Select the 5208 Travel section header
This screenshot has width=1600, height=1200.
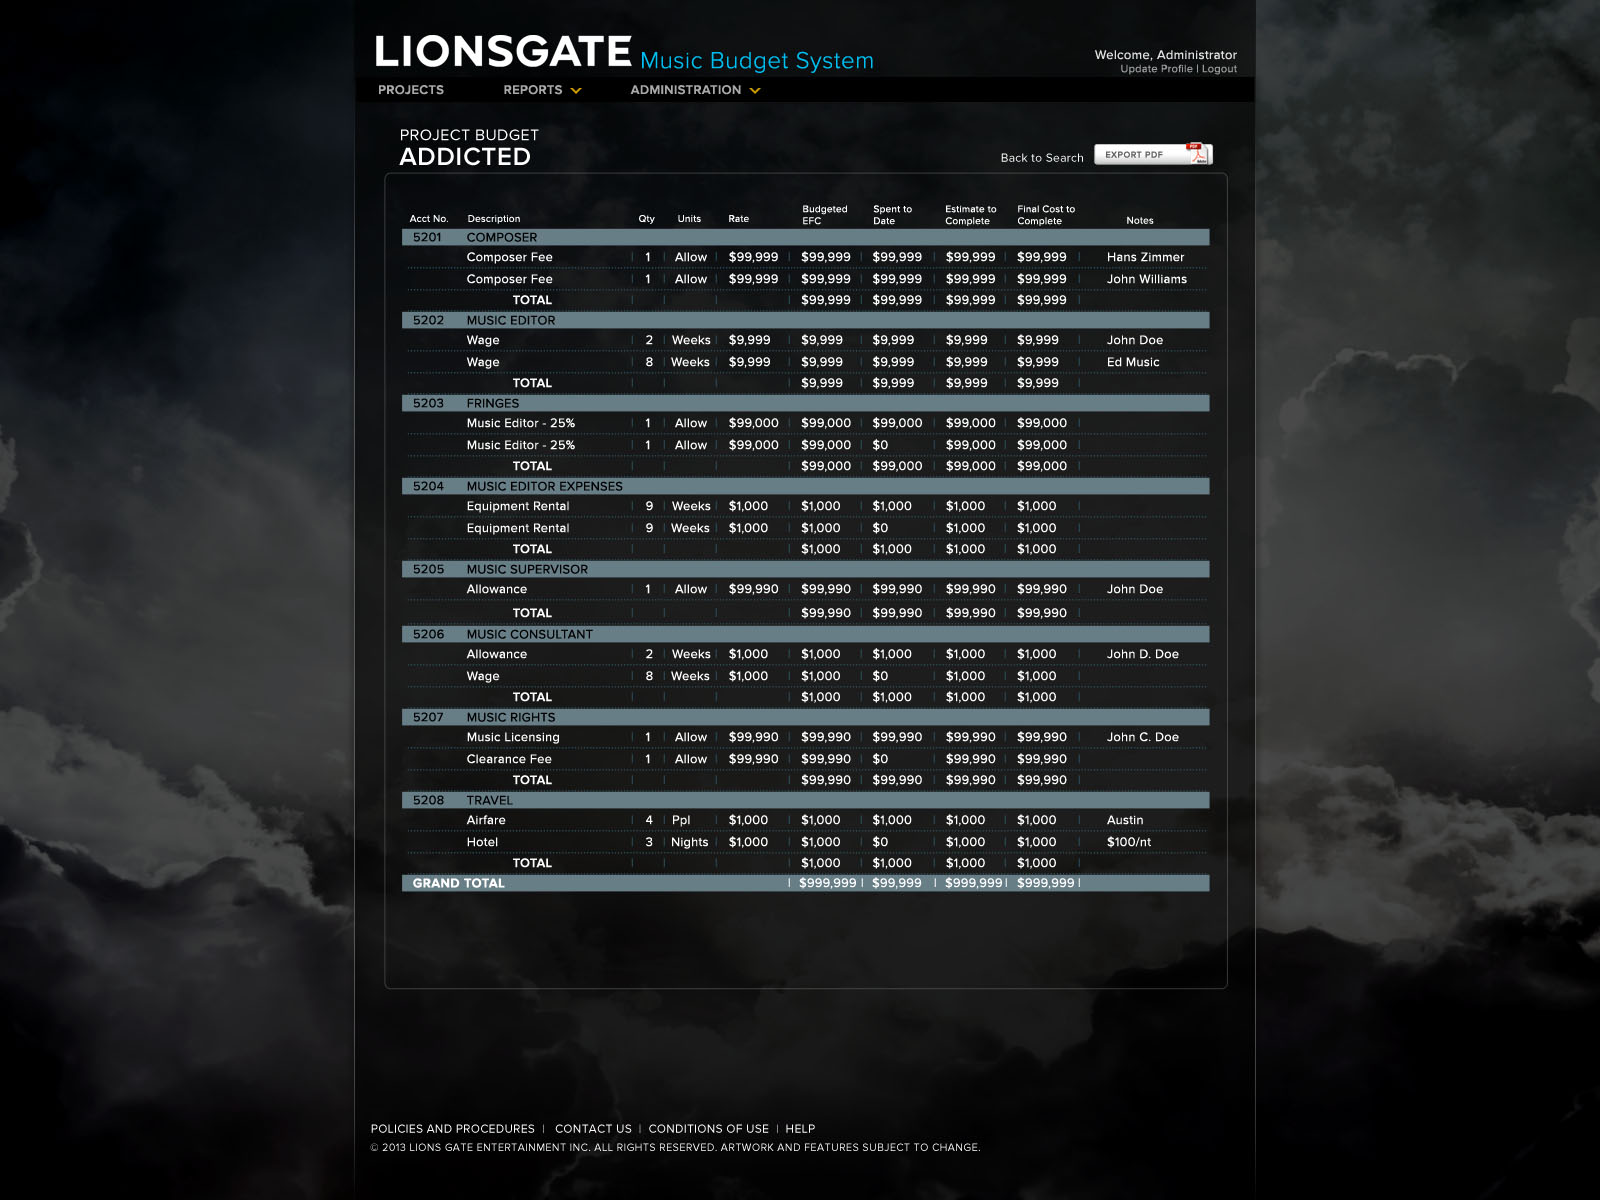point(805,801)
